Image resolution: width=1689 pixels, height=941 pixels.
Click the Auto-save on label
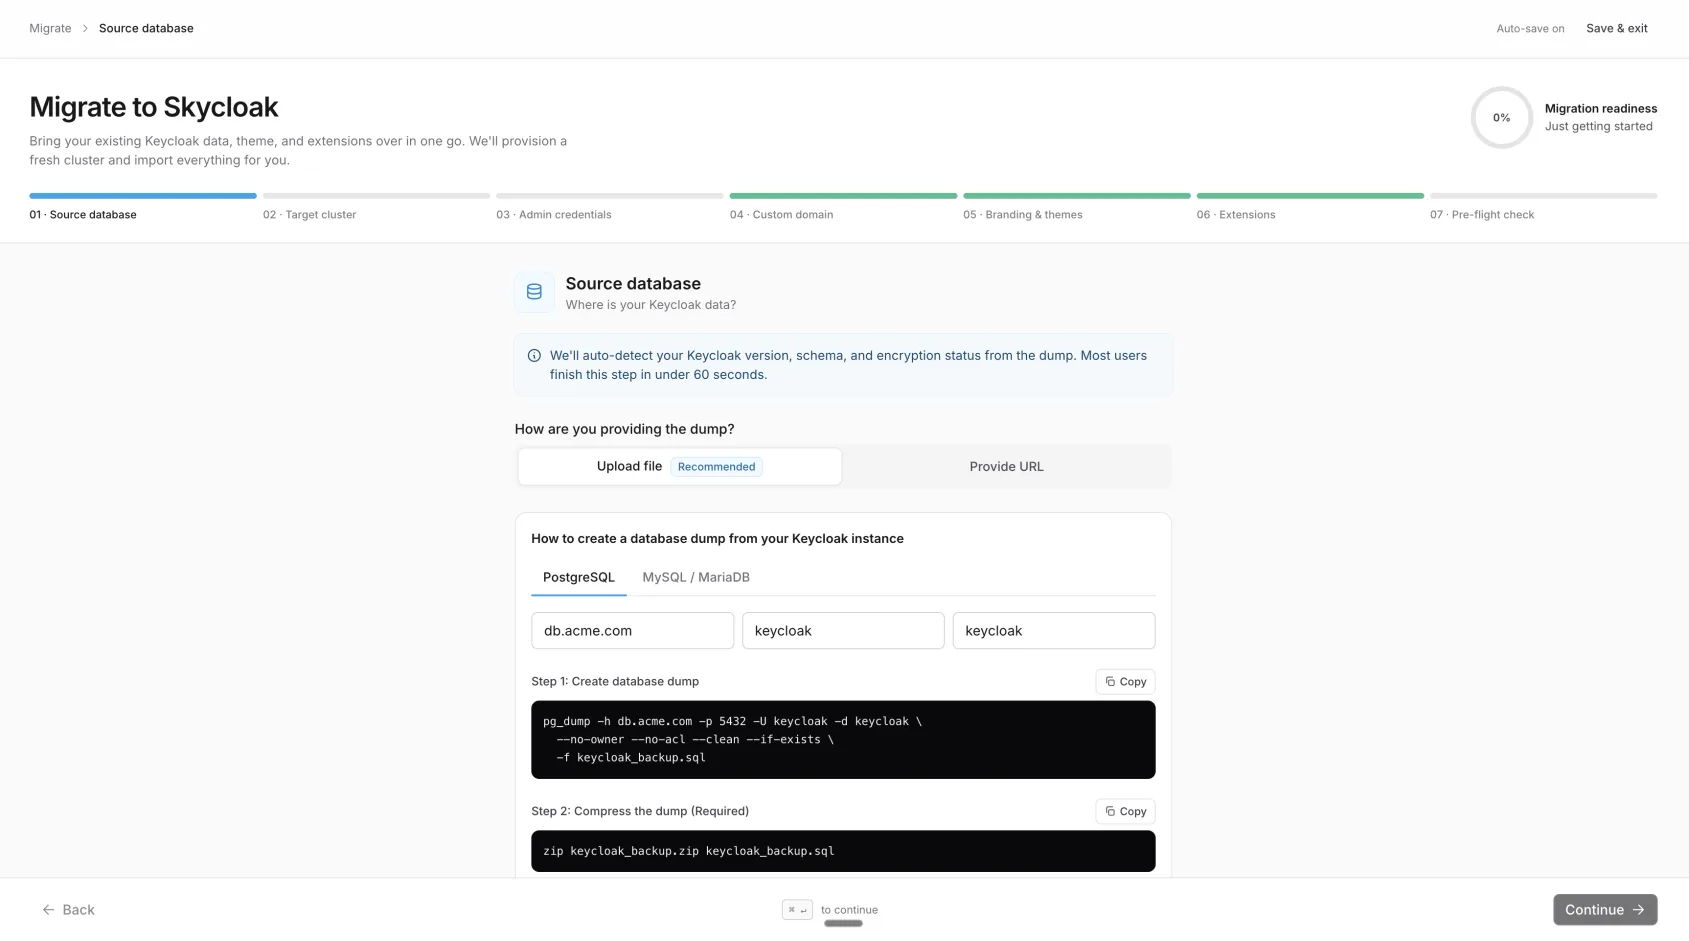(1530, 28)
